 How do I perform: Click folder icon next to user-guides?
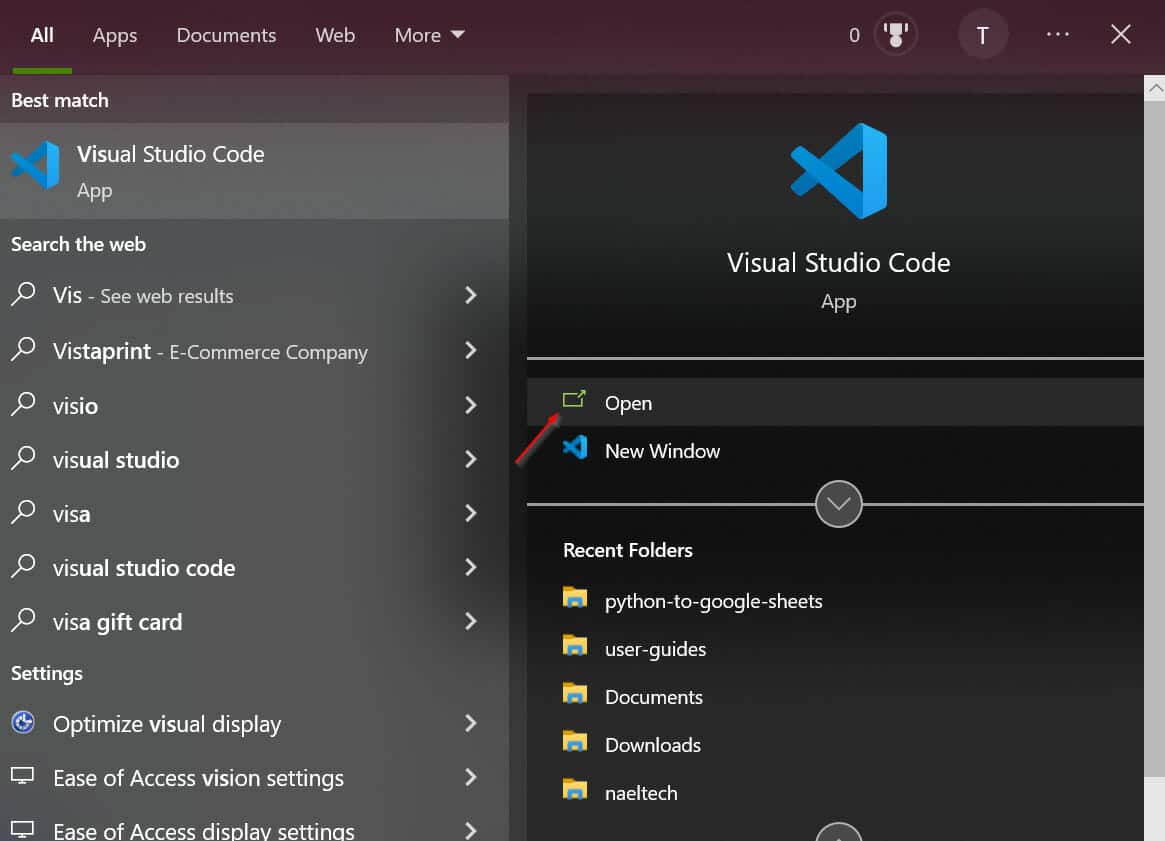coord(575,646)
